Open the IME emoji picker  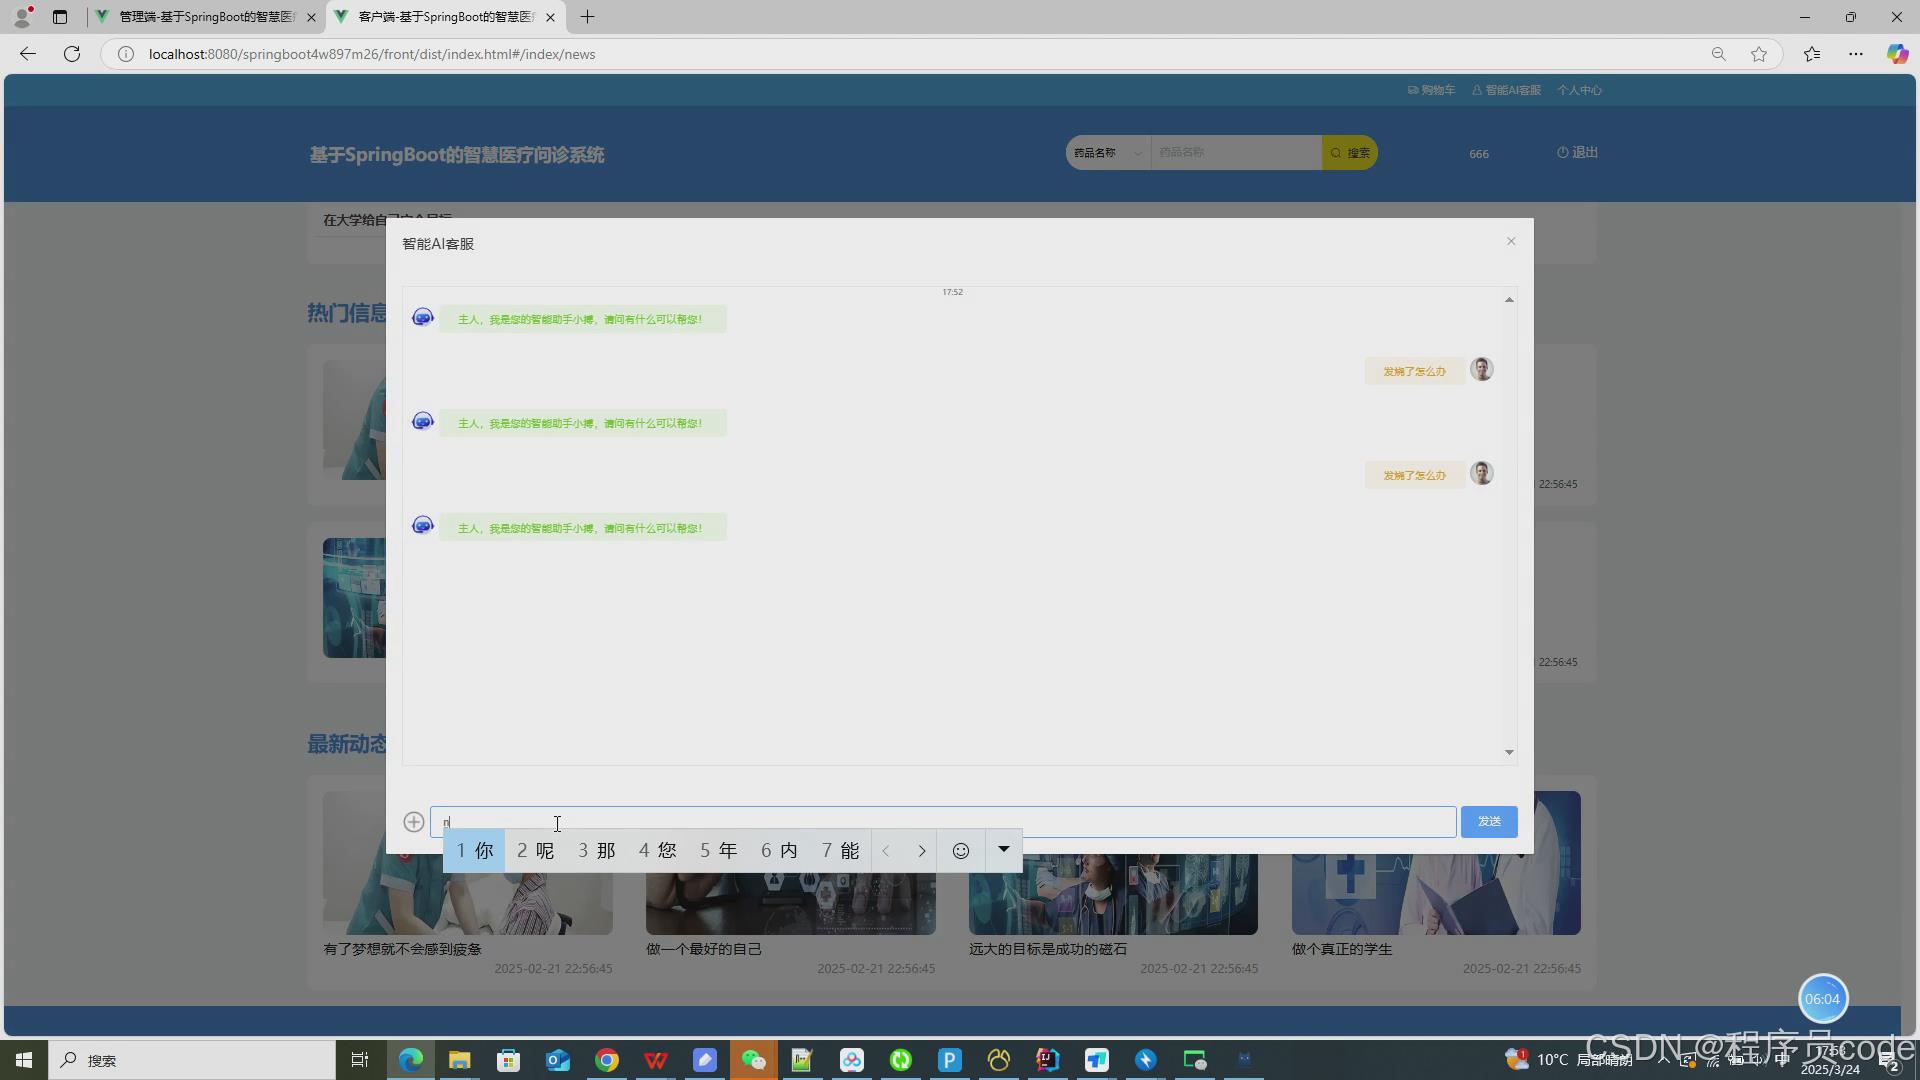pos(961,851)
